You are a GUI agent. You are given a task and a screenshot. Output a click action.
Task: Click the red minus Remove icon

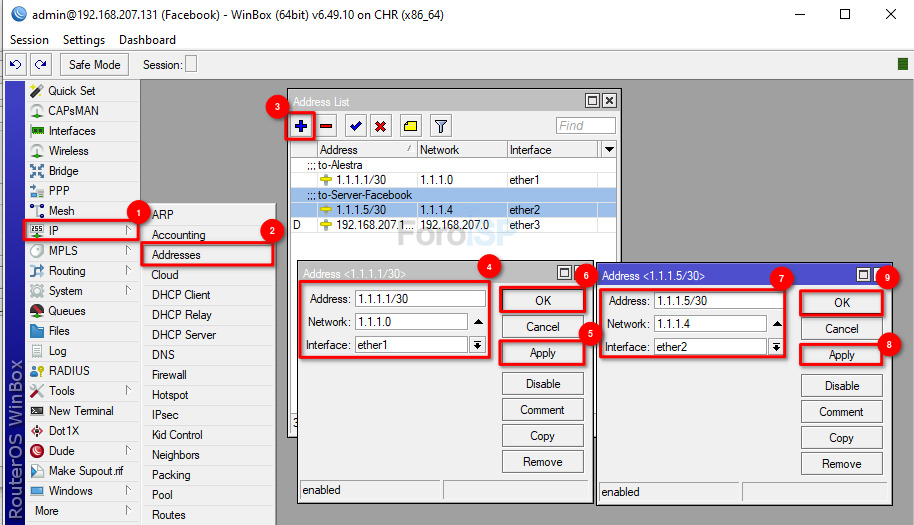click(326, 126)
